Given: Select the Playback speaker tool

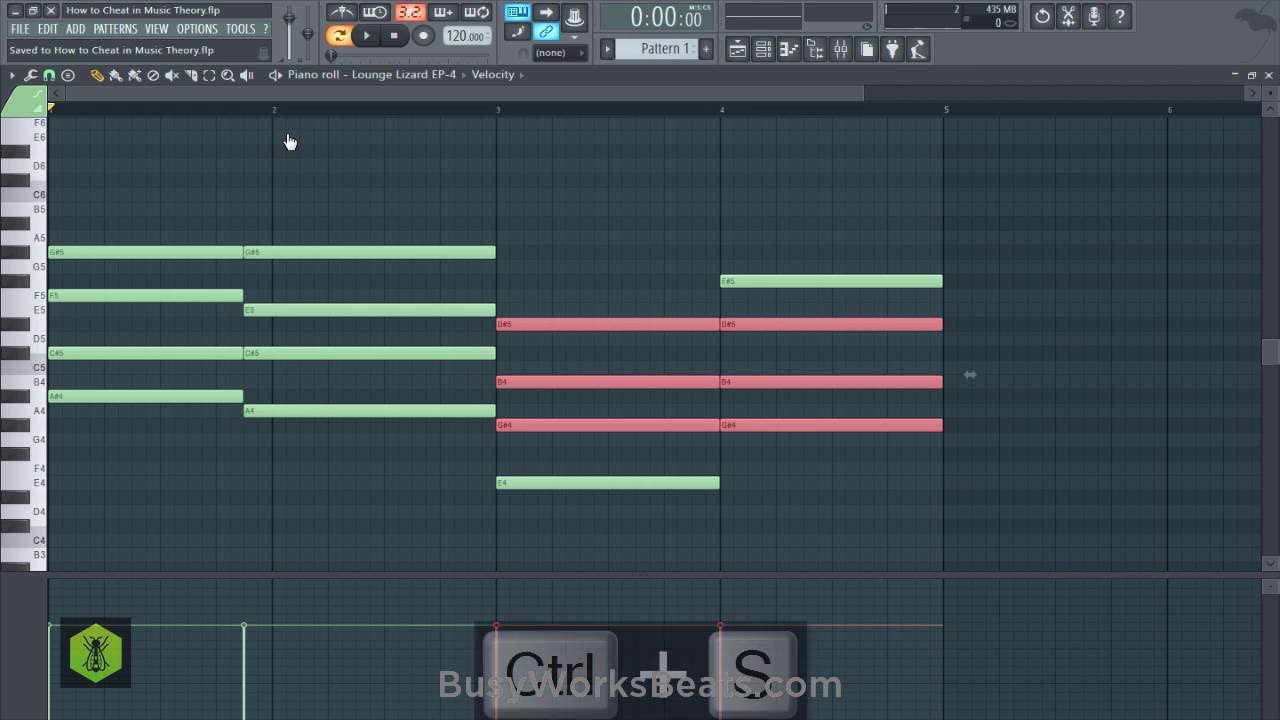Looking at the screenshot, I should 247,75.
